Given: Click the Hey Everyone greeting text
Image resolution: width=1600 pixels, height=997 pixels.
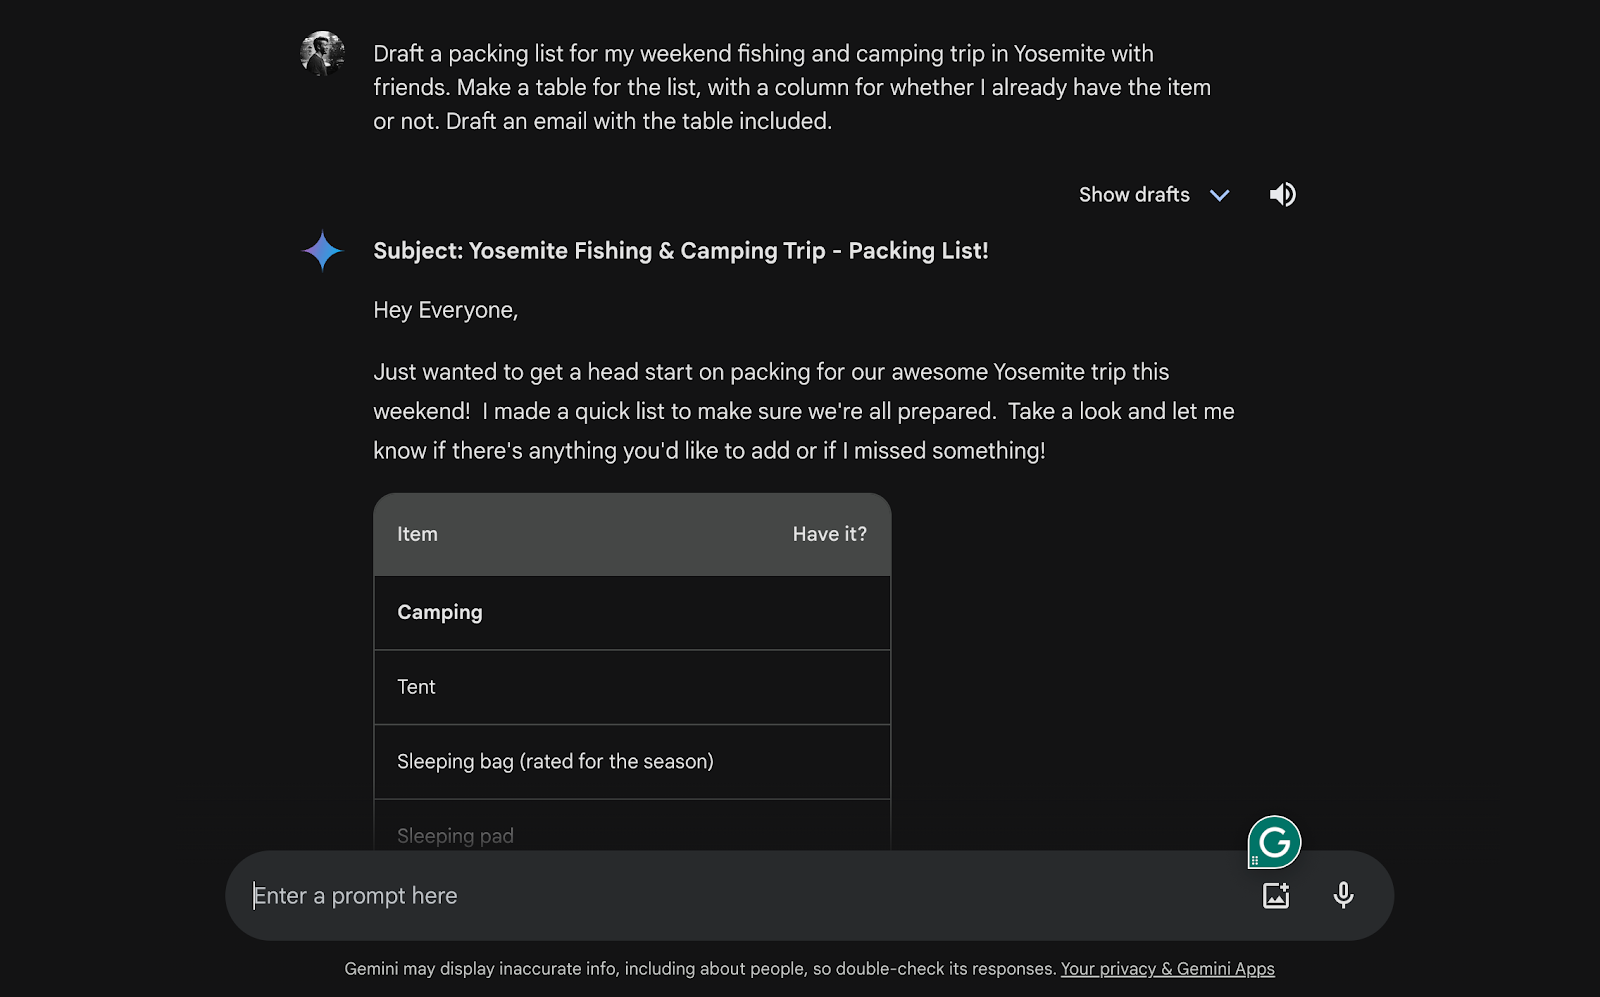Looking at the screenshot, I should click(x=446, y=310).
